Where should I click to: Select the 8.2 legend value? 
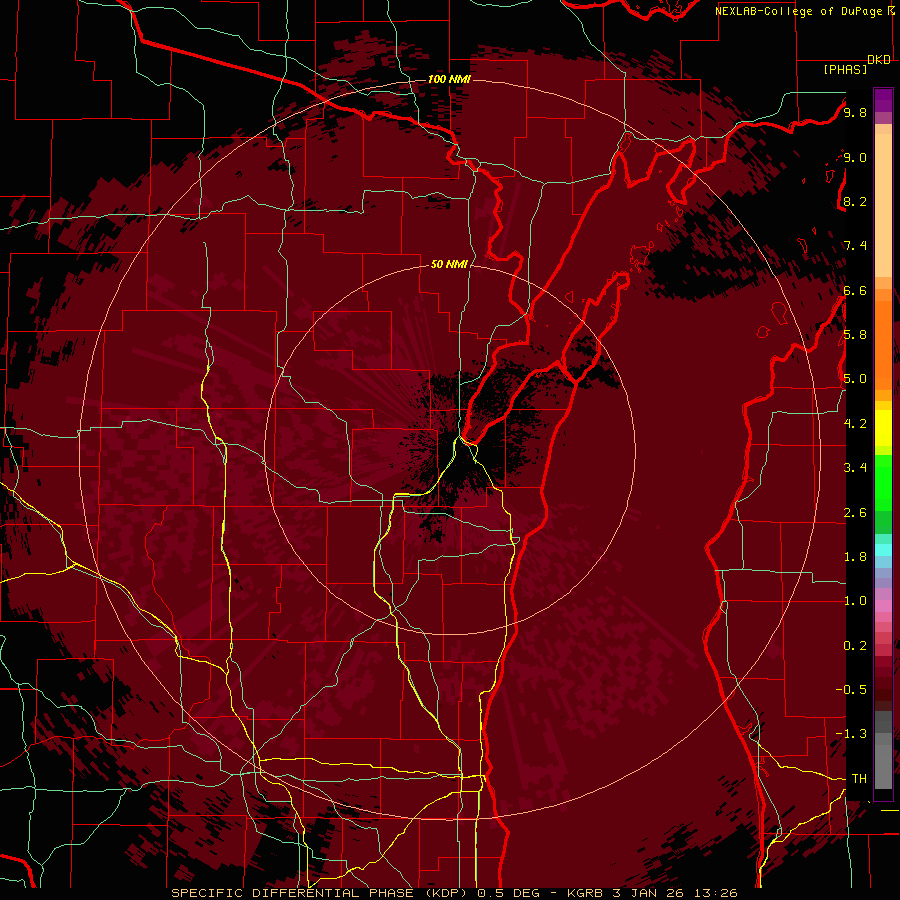tap(855, 201)
